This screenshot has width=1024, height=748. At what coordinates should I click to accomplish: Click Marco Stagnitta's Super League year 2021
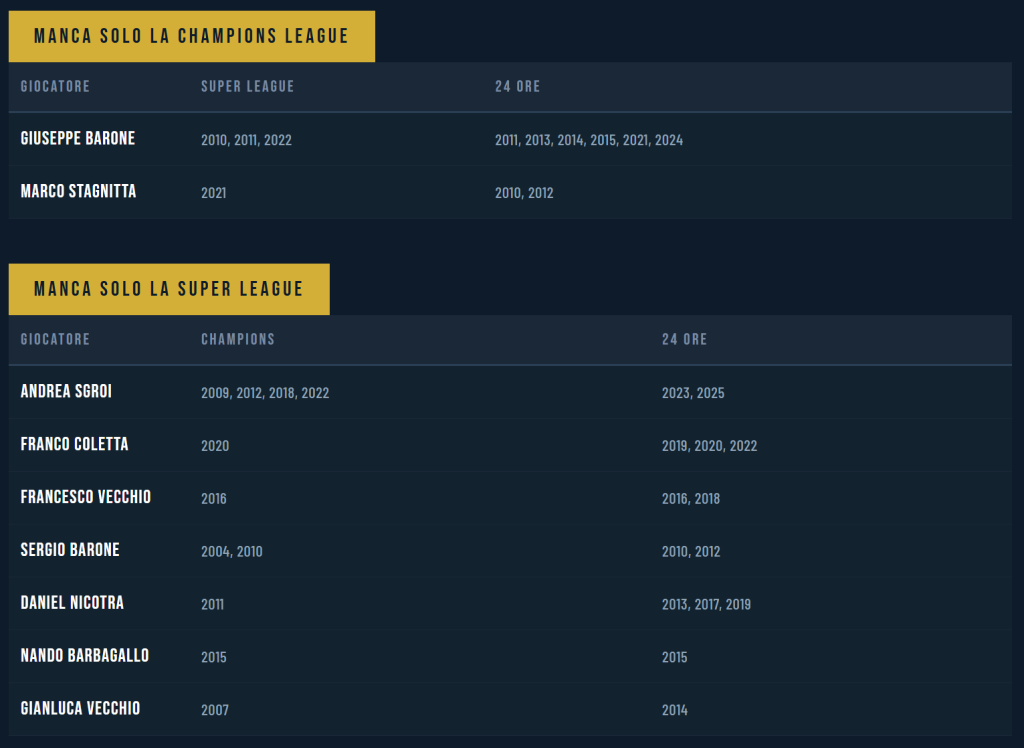pos(213,193)
